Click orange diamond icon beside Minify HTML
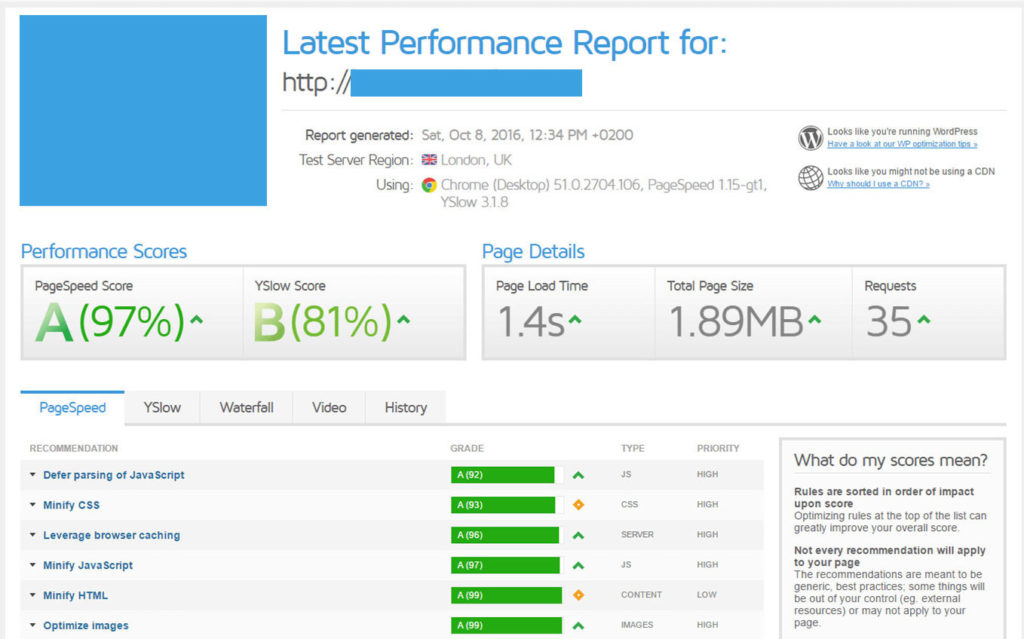Image resolution: width=1024 pixels, height=639 pixels. click(578, 595)
